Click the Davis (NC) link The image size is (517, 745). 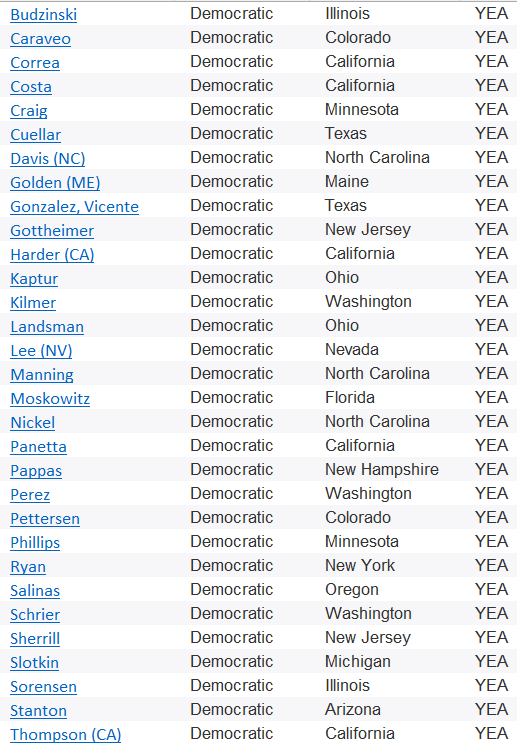48,159
